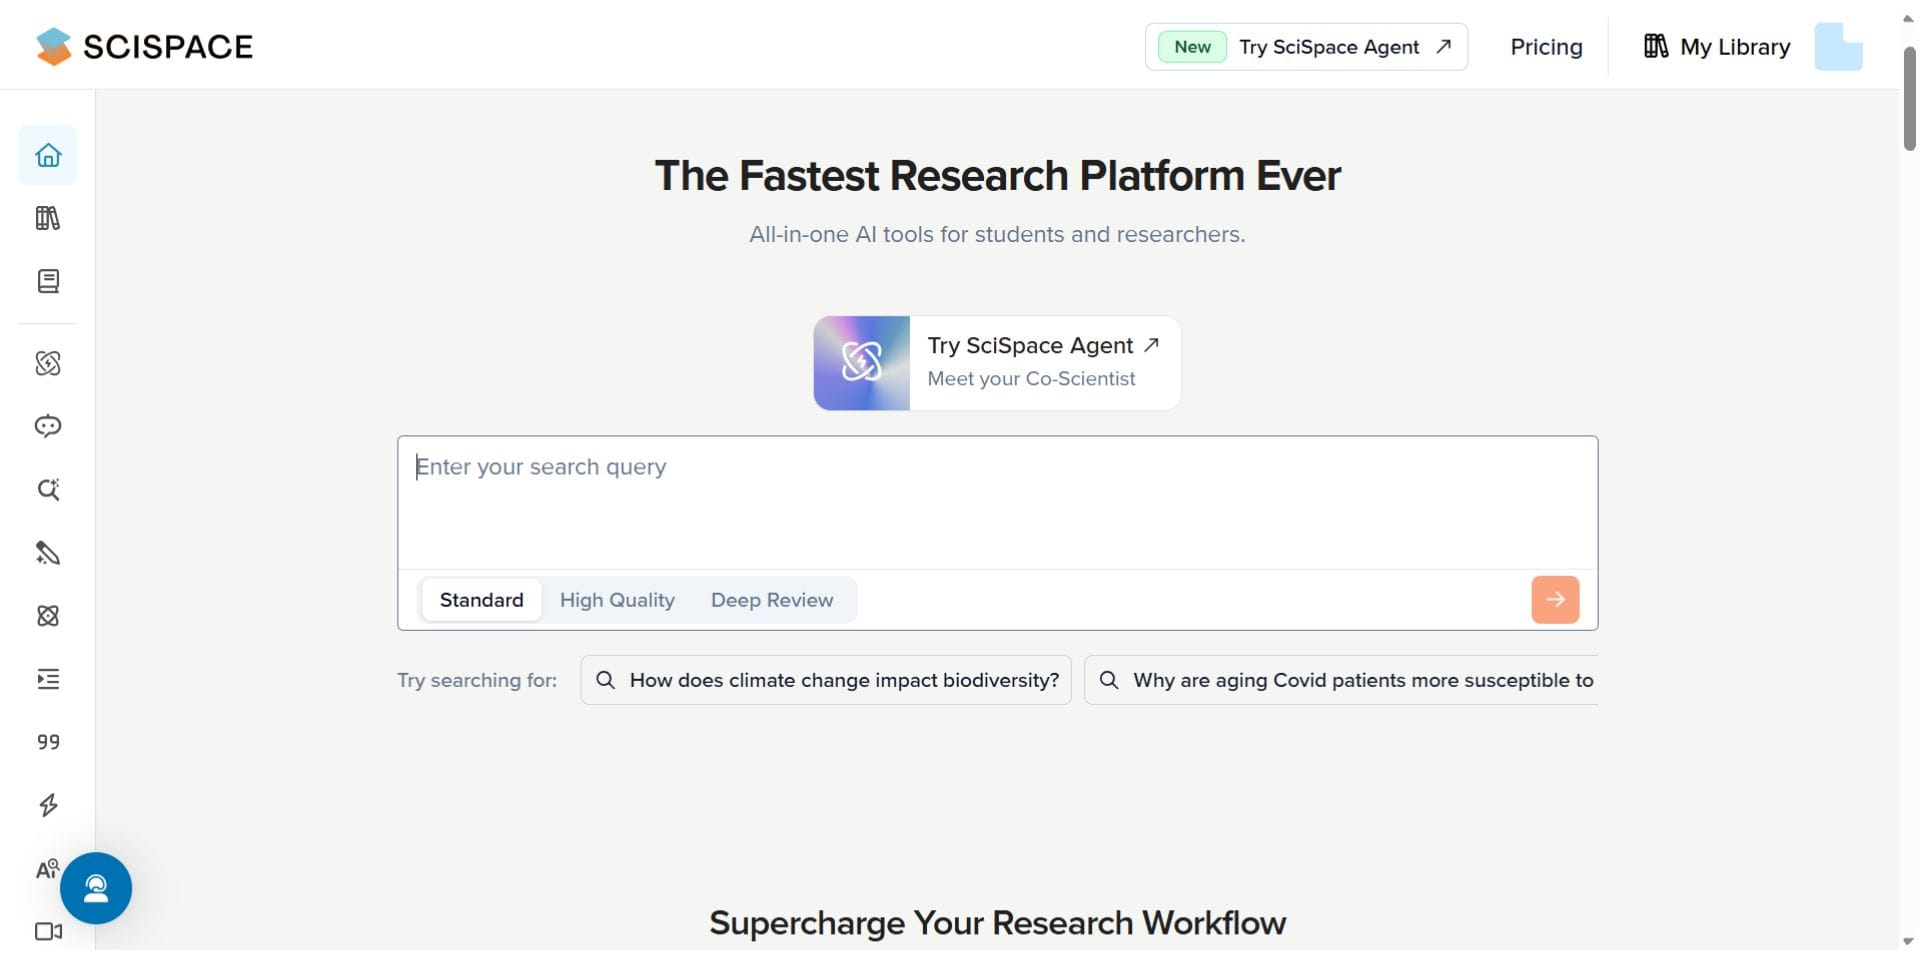Click the citation quote marks icon

click(x=48, y=742)
